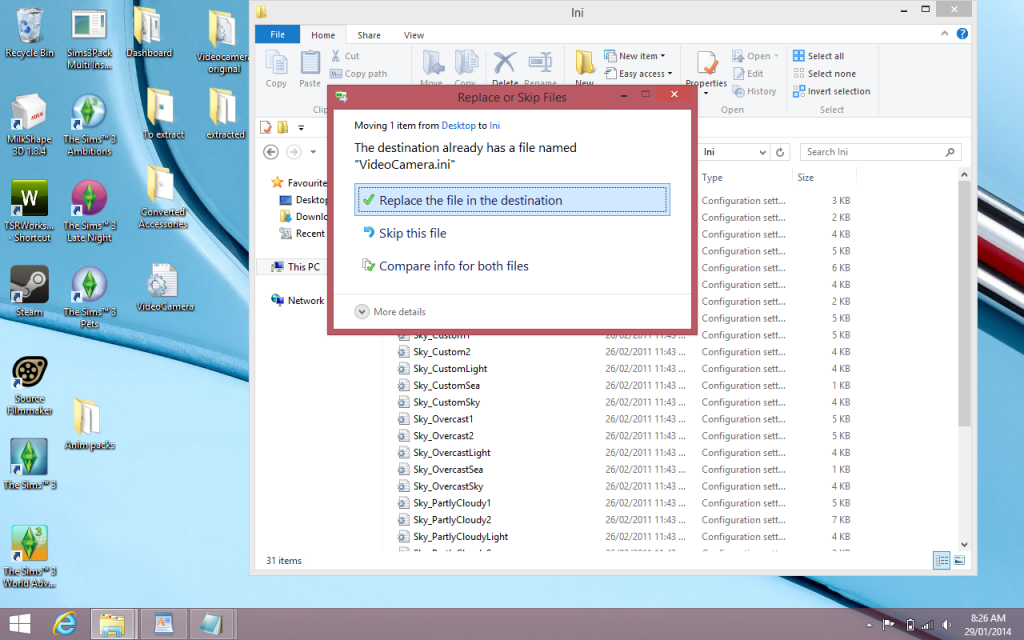Select the extracted folder on desktop
This screenshot has height=640, width=1024.
[225, 114]
